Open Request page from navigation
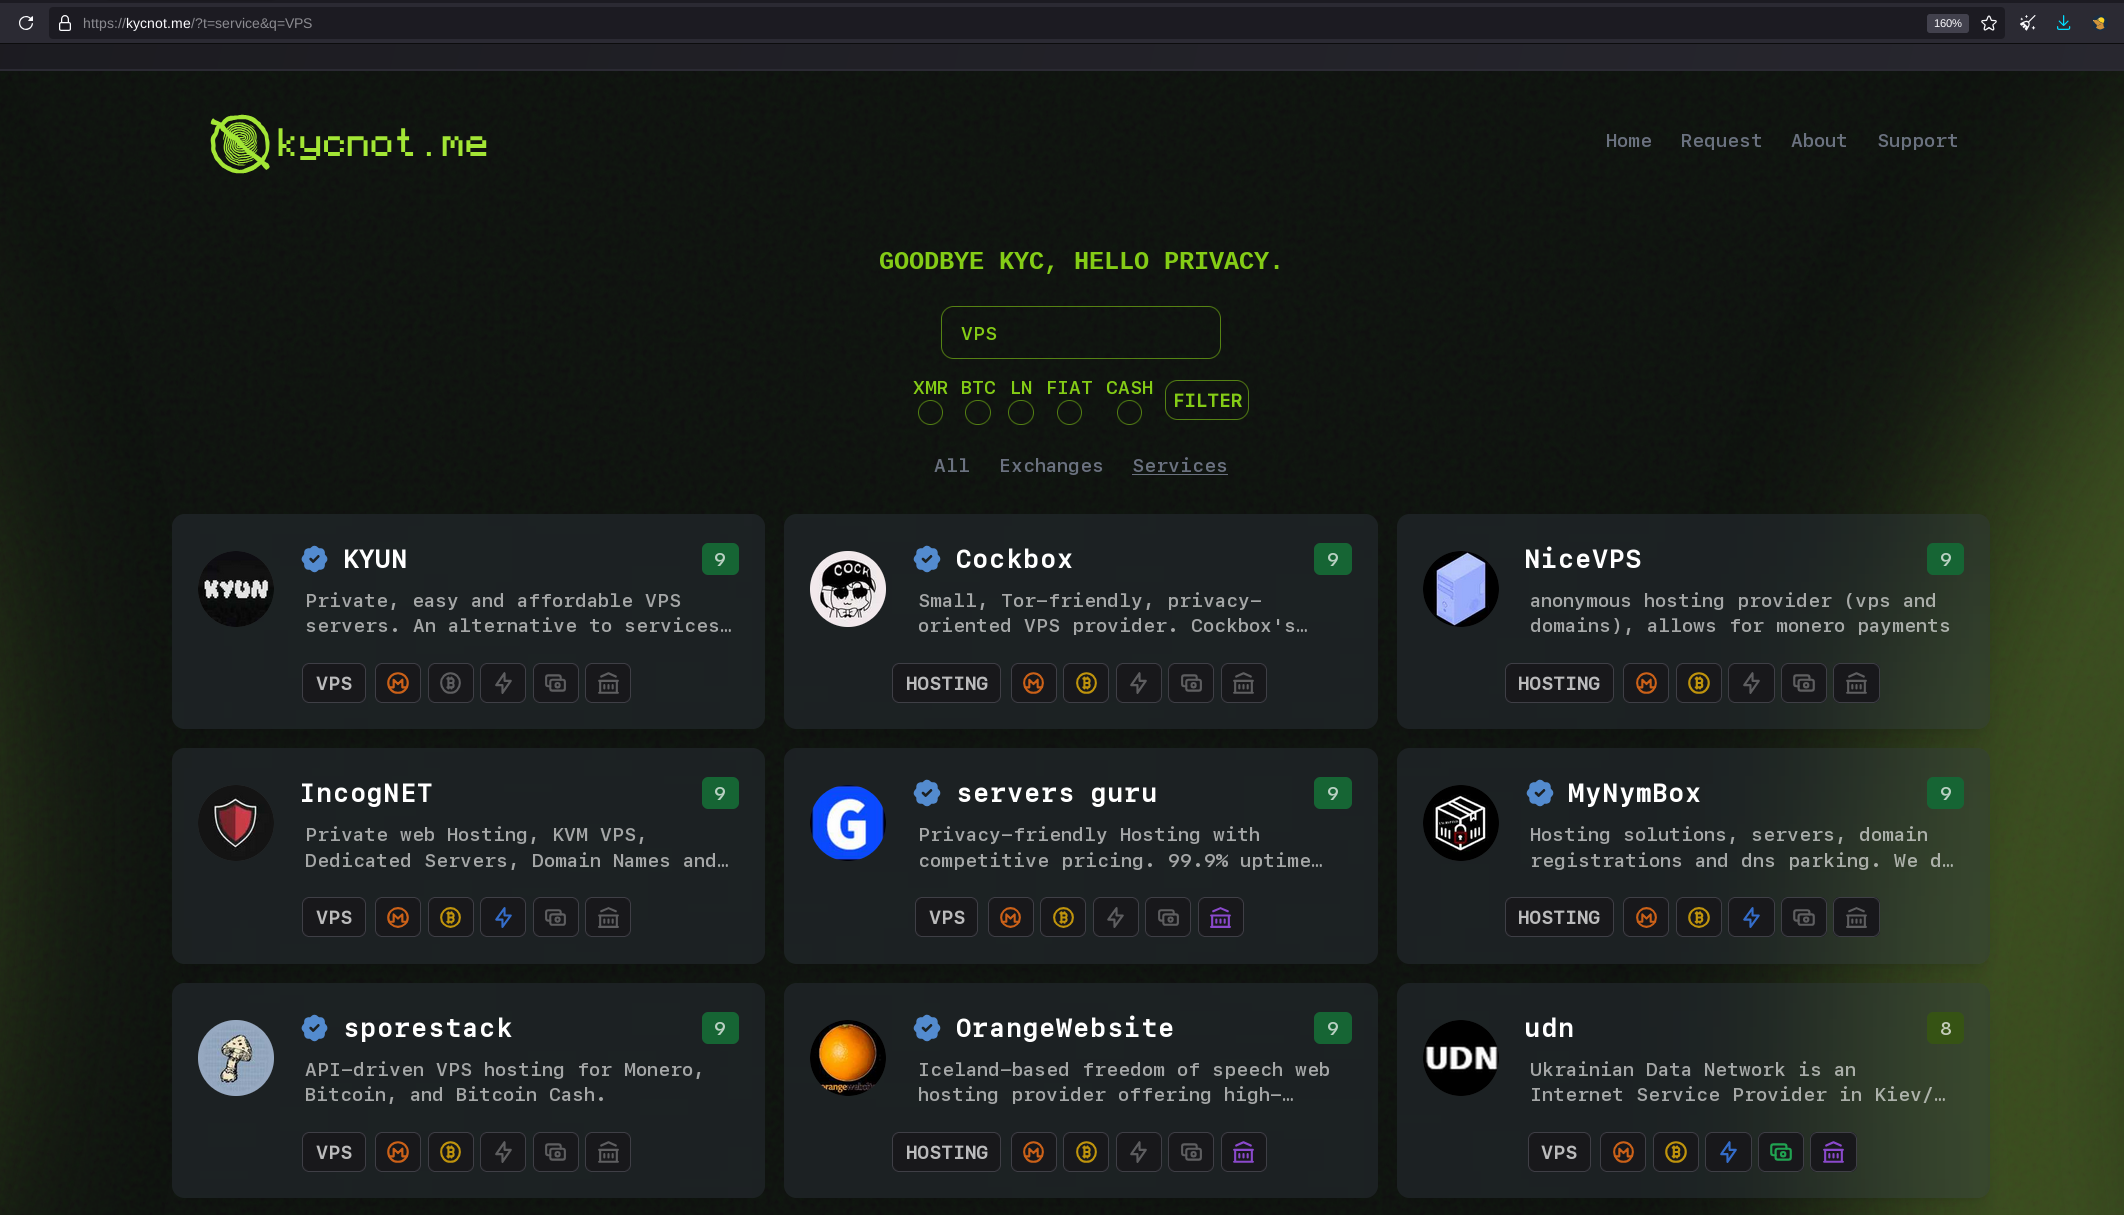2124x1215 pixels. point(1721,141)
